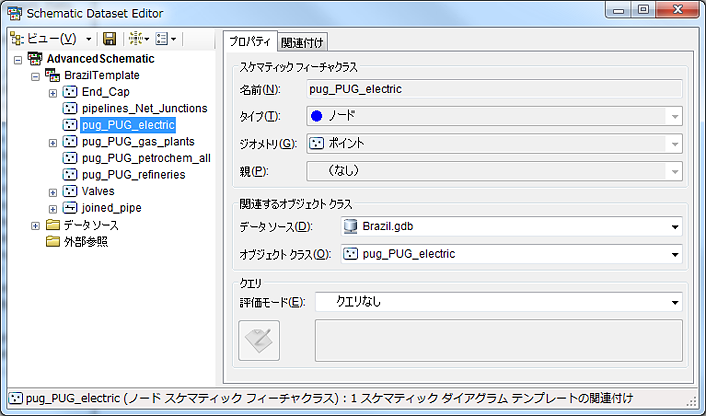Image resolution: width=706 pixels, height=416 pixels.
Task: Collapse the AdvancedSchematic root node
Action: coord(18,59)
